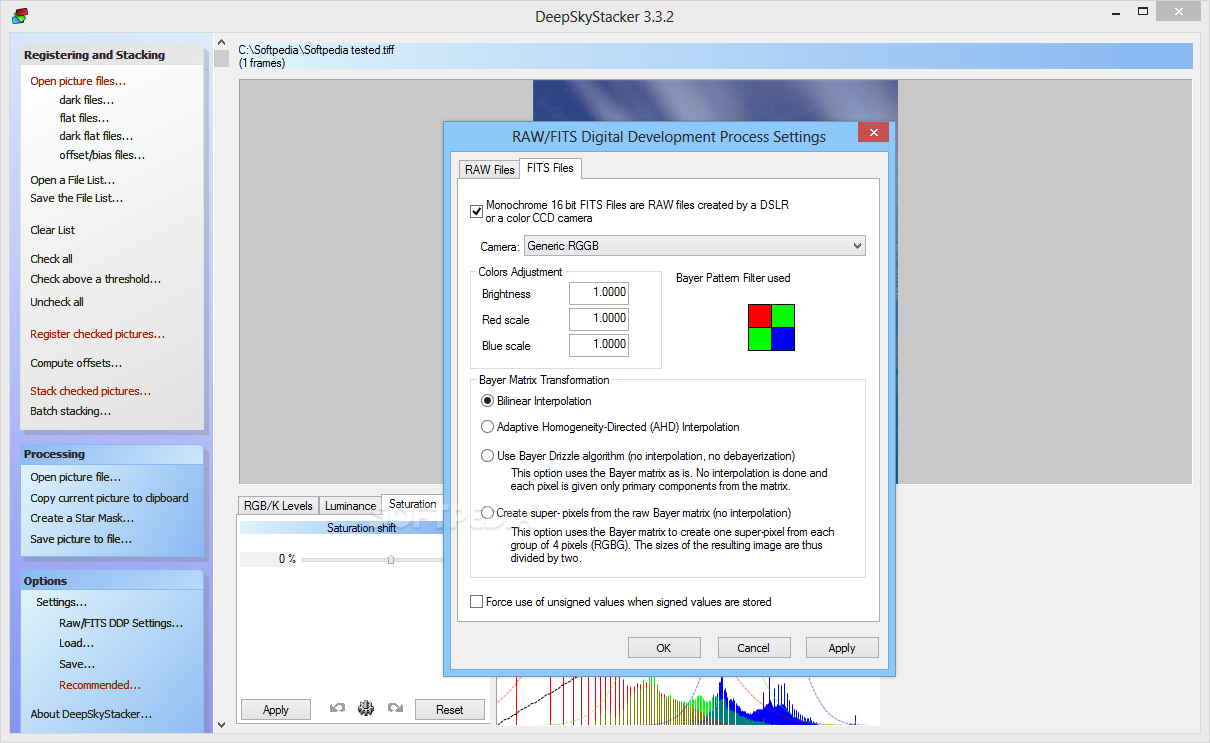Viewport: 1210px width, 743px height.
Task: Click Raw/FITS DDP Settings...
Action: [x=121, y=623]
